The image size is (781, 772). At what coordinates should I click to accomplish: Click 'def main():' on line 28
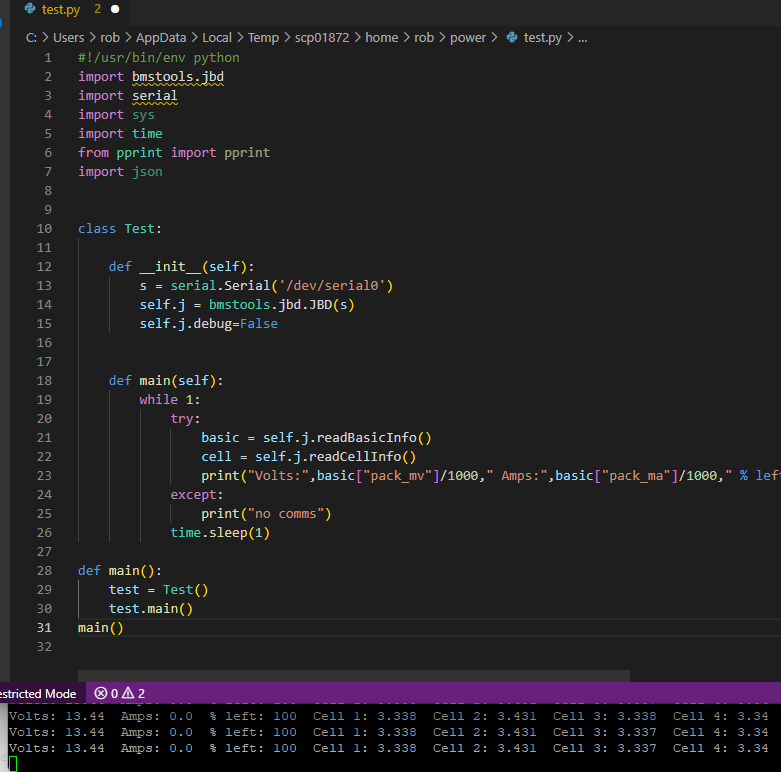120,571
